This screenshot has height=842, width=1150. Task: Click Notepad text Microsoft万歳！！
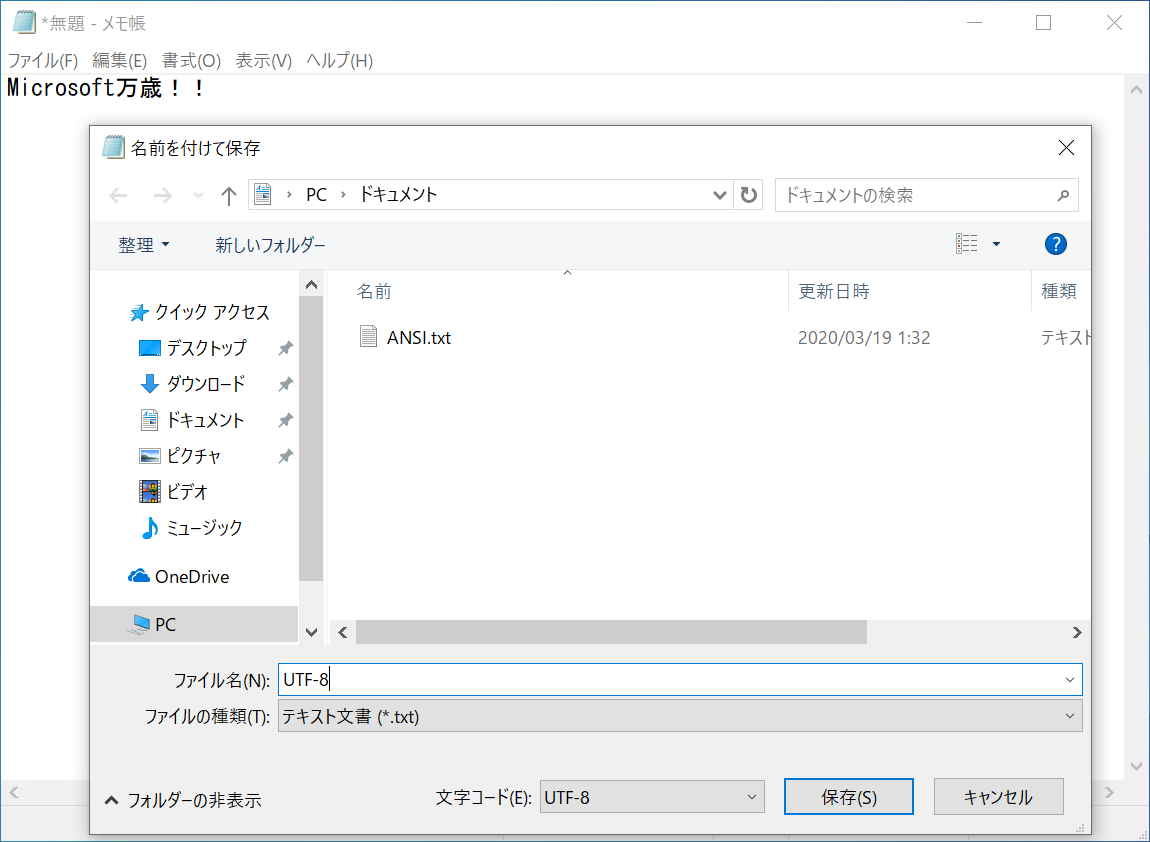pos(106,88)
